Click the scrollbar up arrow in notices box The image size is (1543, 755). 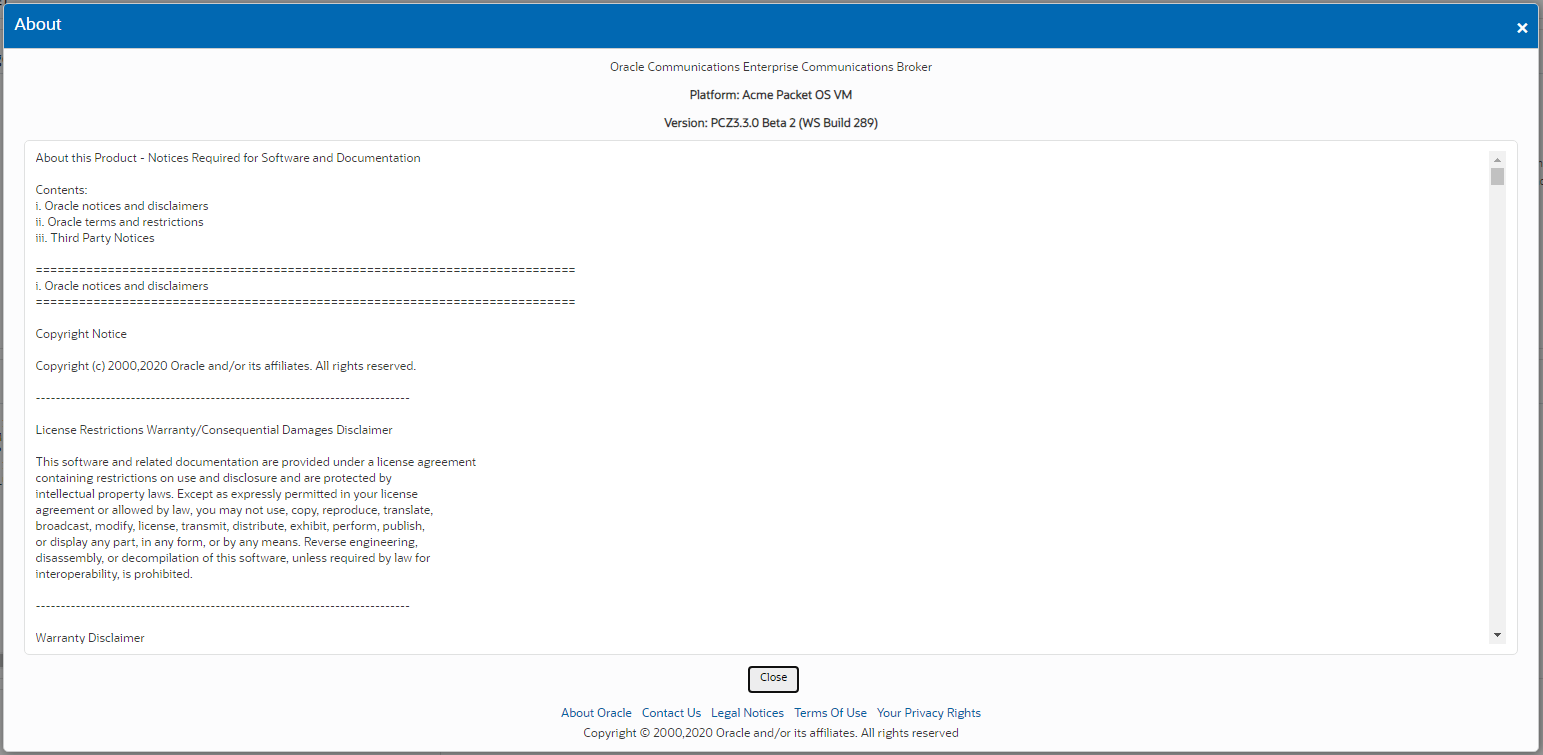(x=1497, y=159)
